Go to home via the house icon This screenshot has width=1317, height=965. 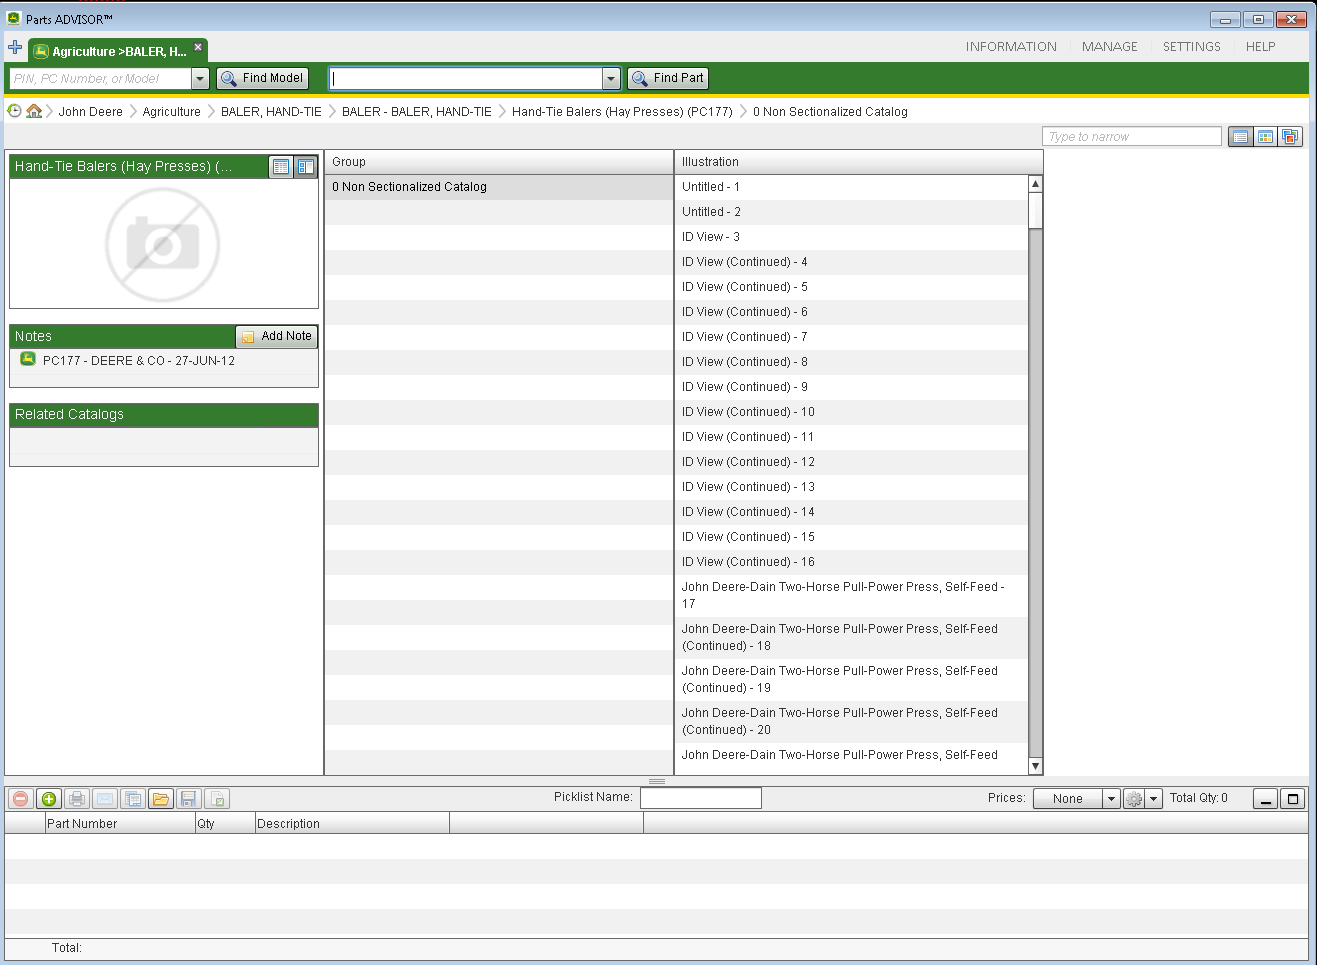tap(34, 111)
